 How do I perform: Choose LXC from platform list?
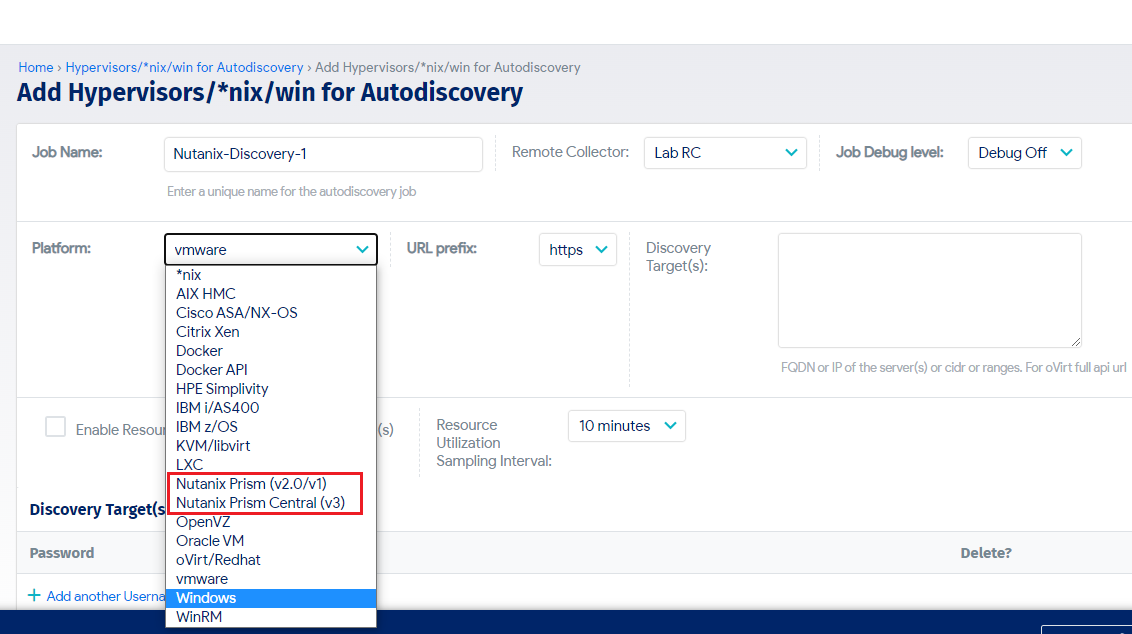click(x=271, y=465)
